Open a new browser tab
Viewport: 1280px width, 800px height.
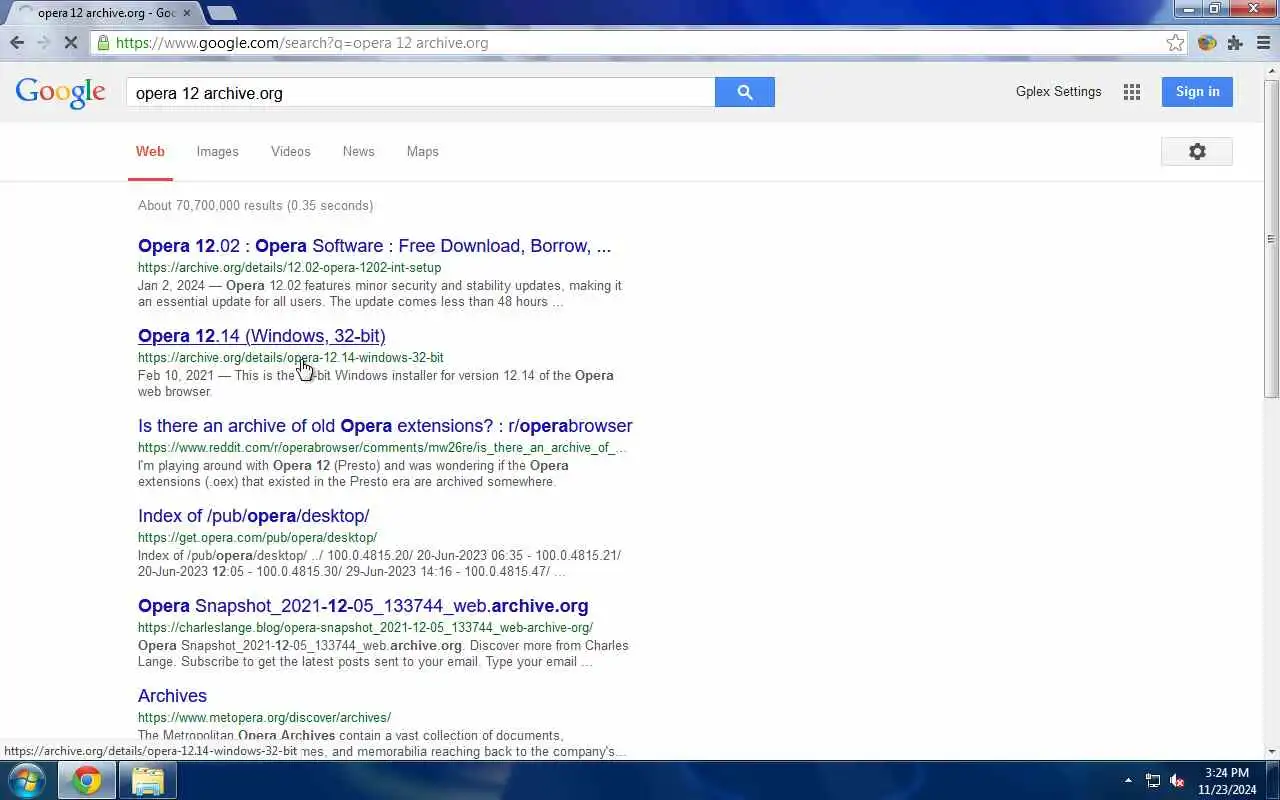(x=221, y=13)
